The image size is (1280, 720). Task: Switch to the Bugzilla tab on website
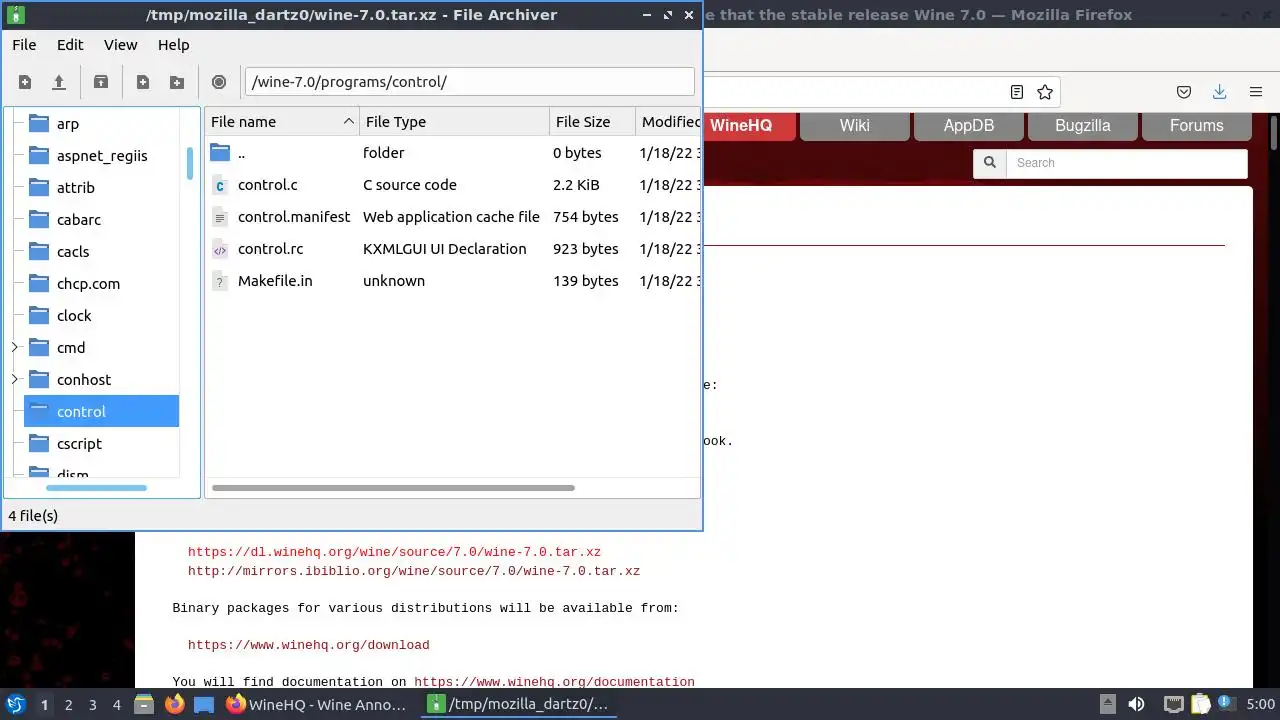1083,126
